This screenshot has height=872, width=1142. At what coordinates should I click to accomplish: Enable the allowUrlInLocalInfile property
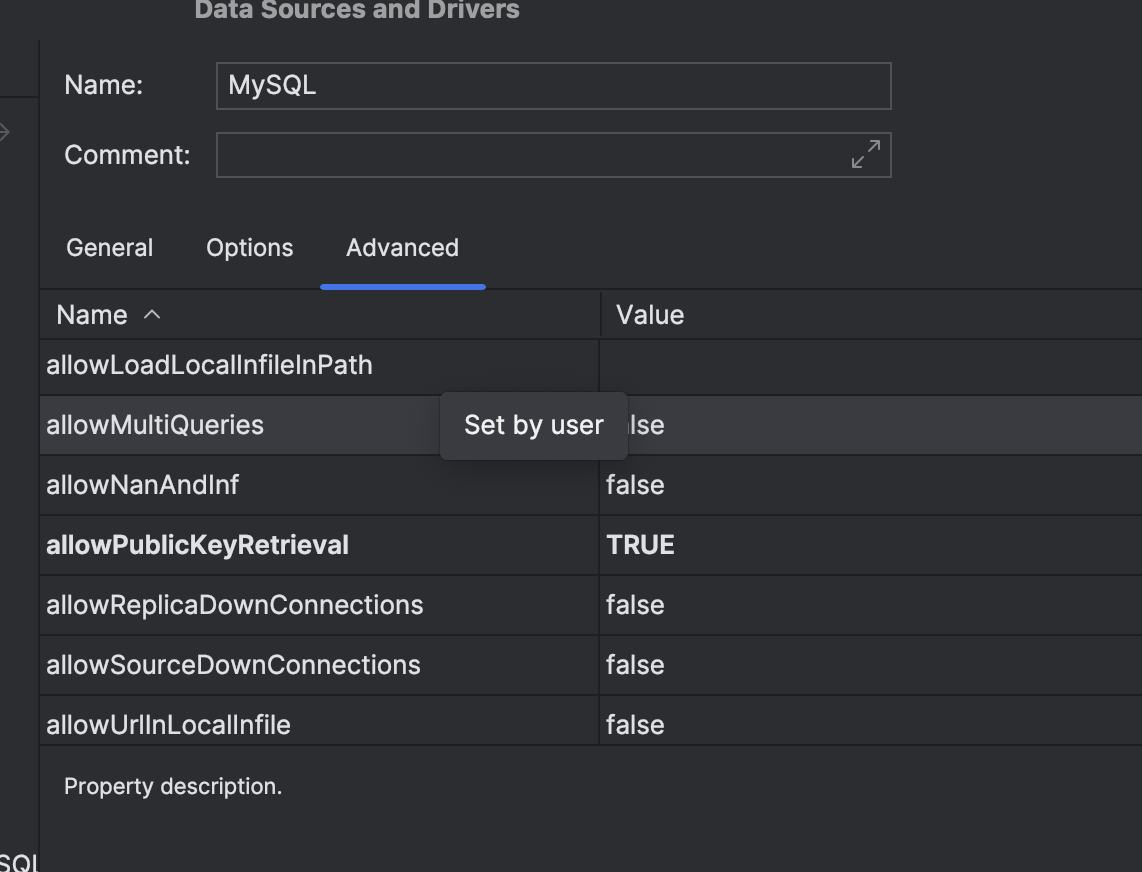(700, 724)
